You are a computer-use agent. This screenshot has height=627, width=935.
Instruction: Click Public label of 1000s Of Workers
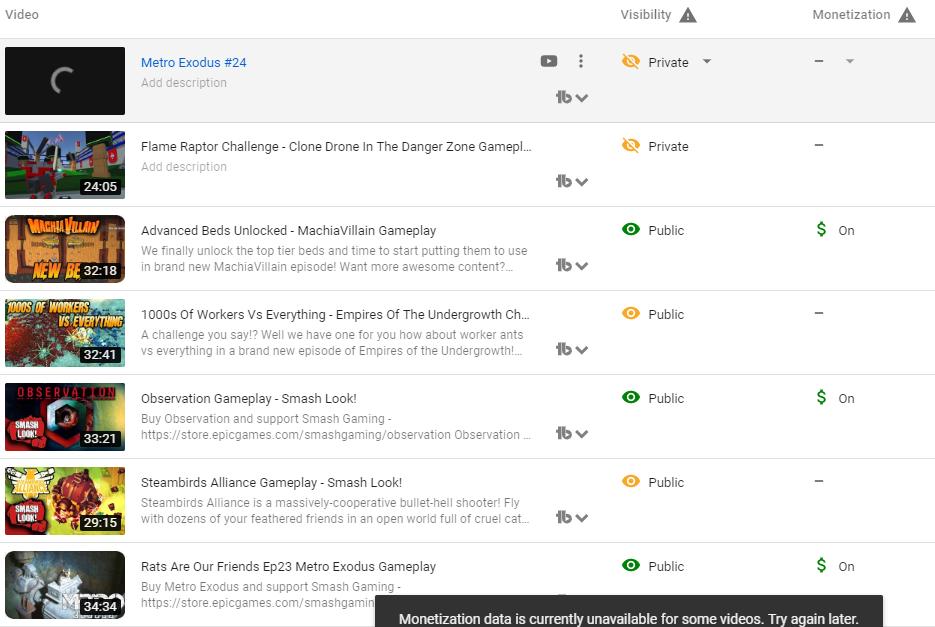(666, 315)
